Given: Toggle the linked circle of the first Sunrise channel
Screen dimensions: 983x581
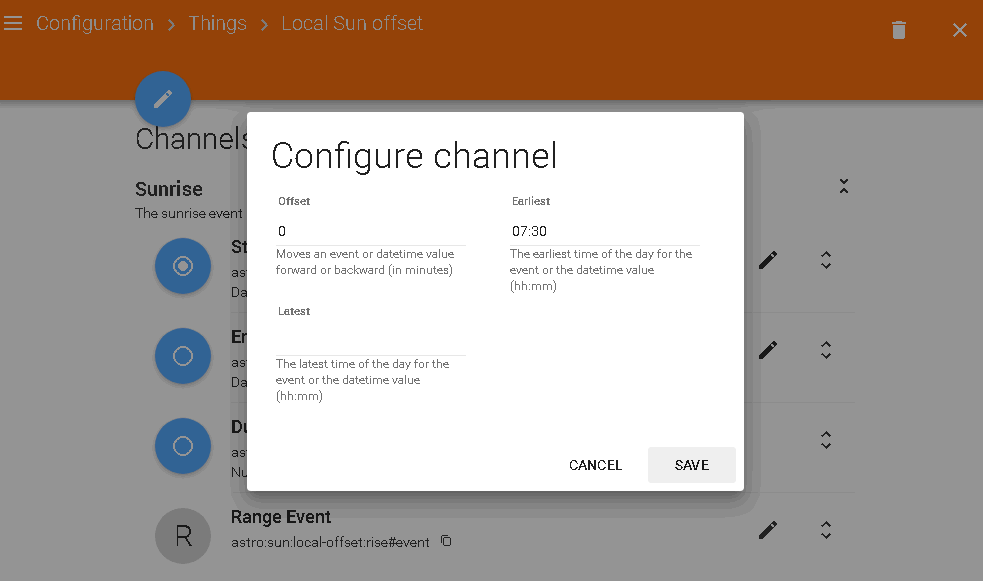Looking at the screenshot, I should coord(183,266).
